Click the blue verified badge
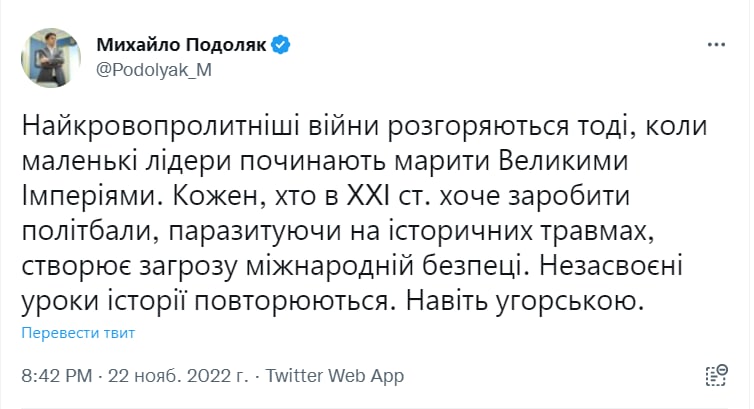This screenshot has width=754, height=409. [x=282, y=45]
